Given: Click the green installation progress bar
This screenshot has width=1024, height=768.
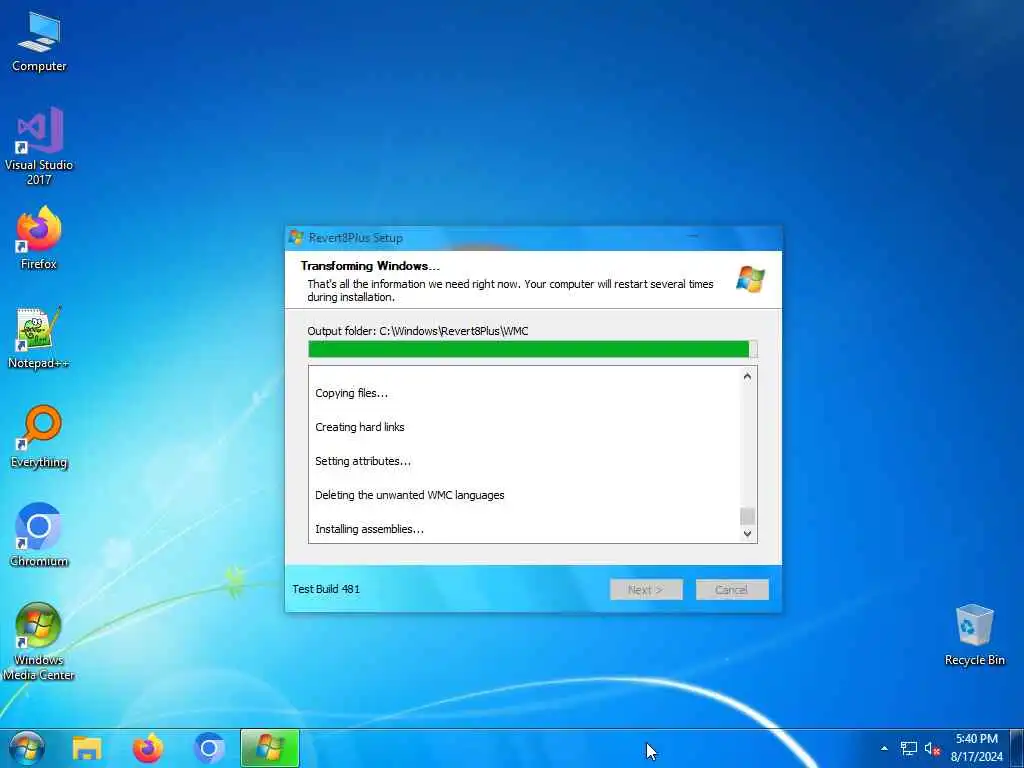Looking at the screenshot, I should [x=532, y=349].
